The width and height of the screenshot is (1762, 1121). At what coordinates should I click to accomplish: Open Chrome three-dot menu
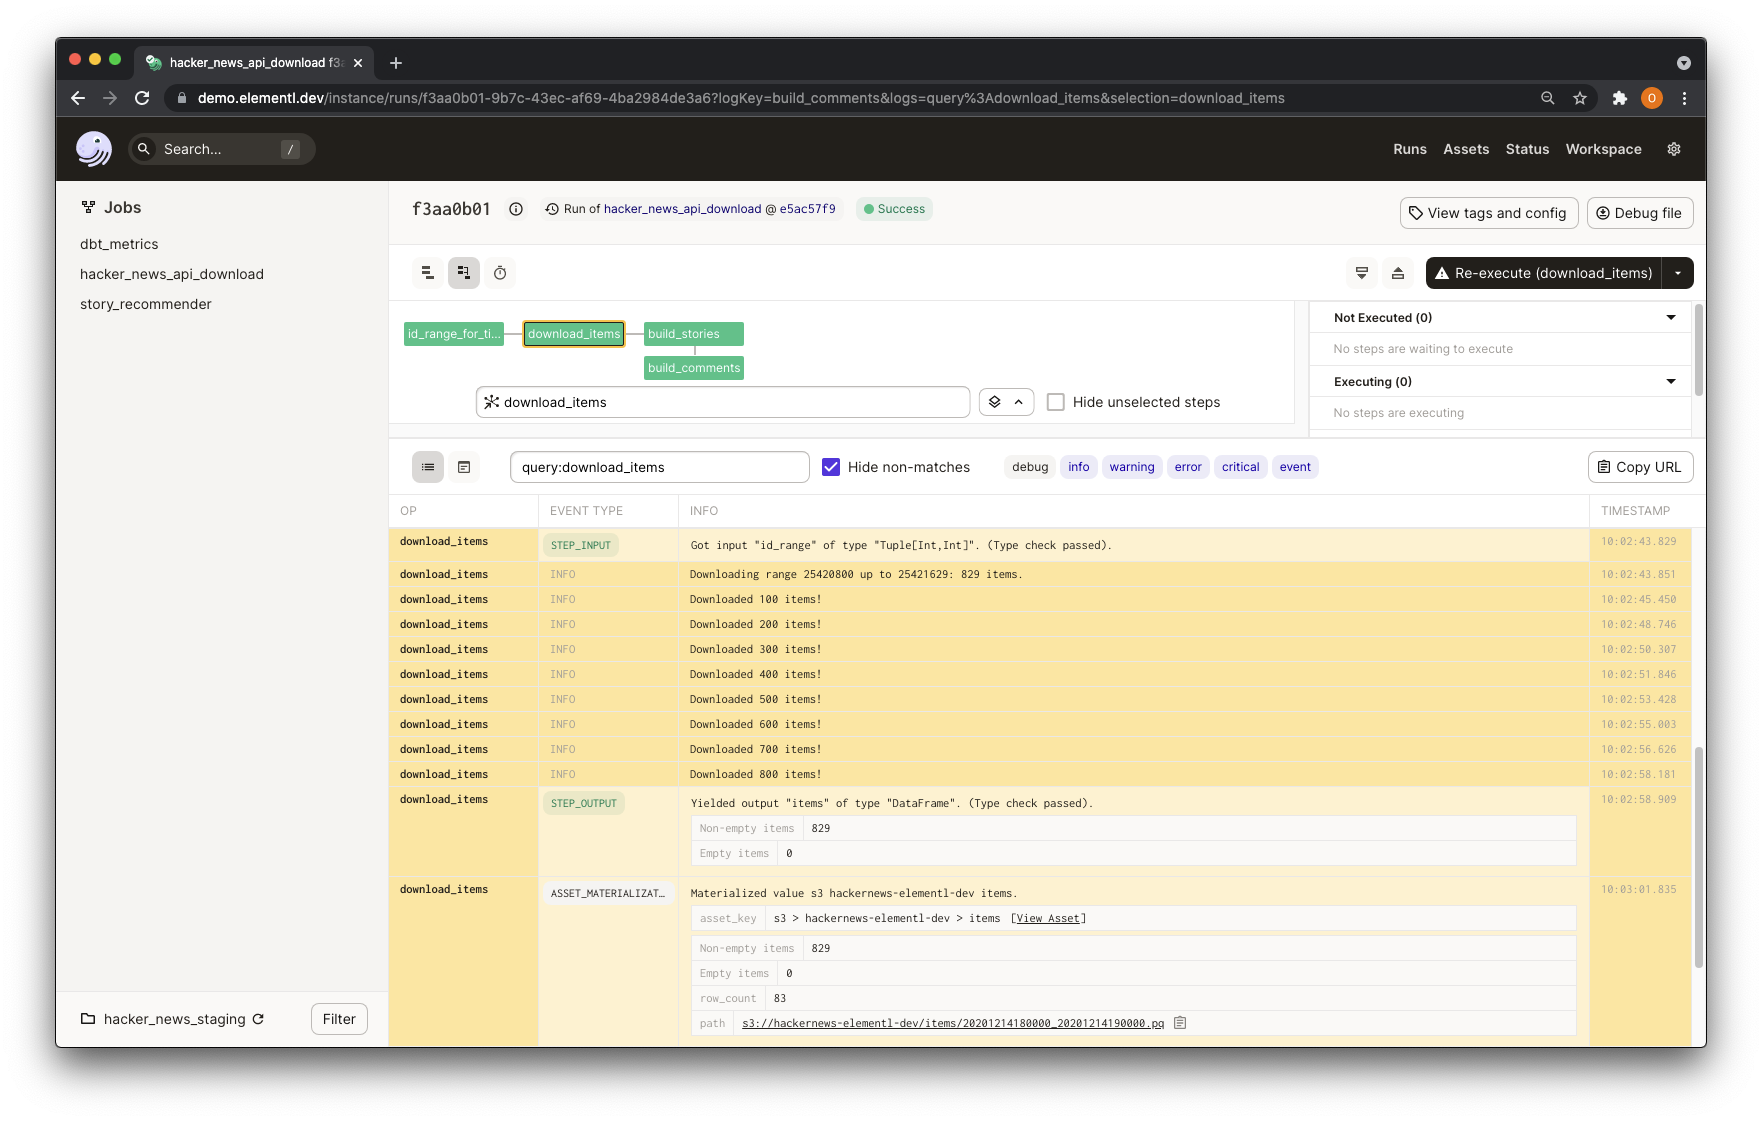tap(1685, 98)
